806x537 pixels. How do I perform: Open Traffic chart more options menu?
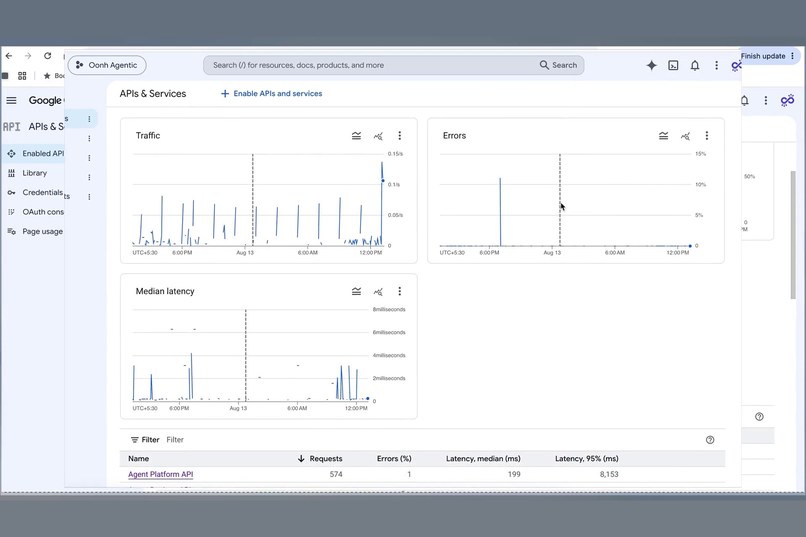point(399,136)
